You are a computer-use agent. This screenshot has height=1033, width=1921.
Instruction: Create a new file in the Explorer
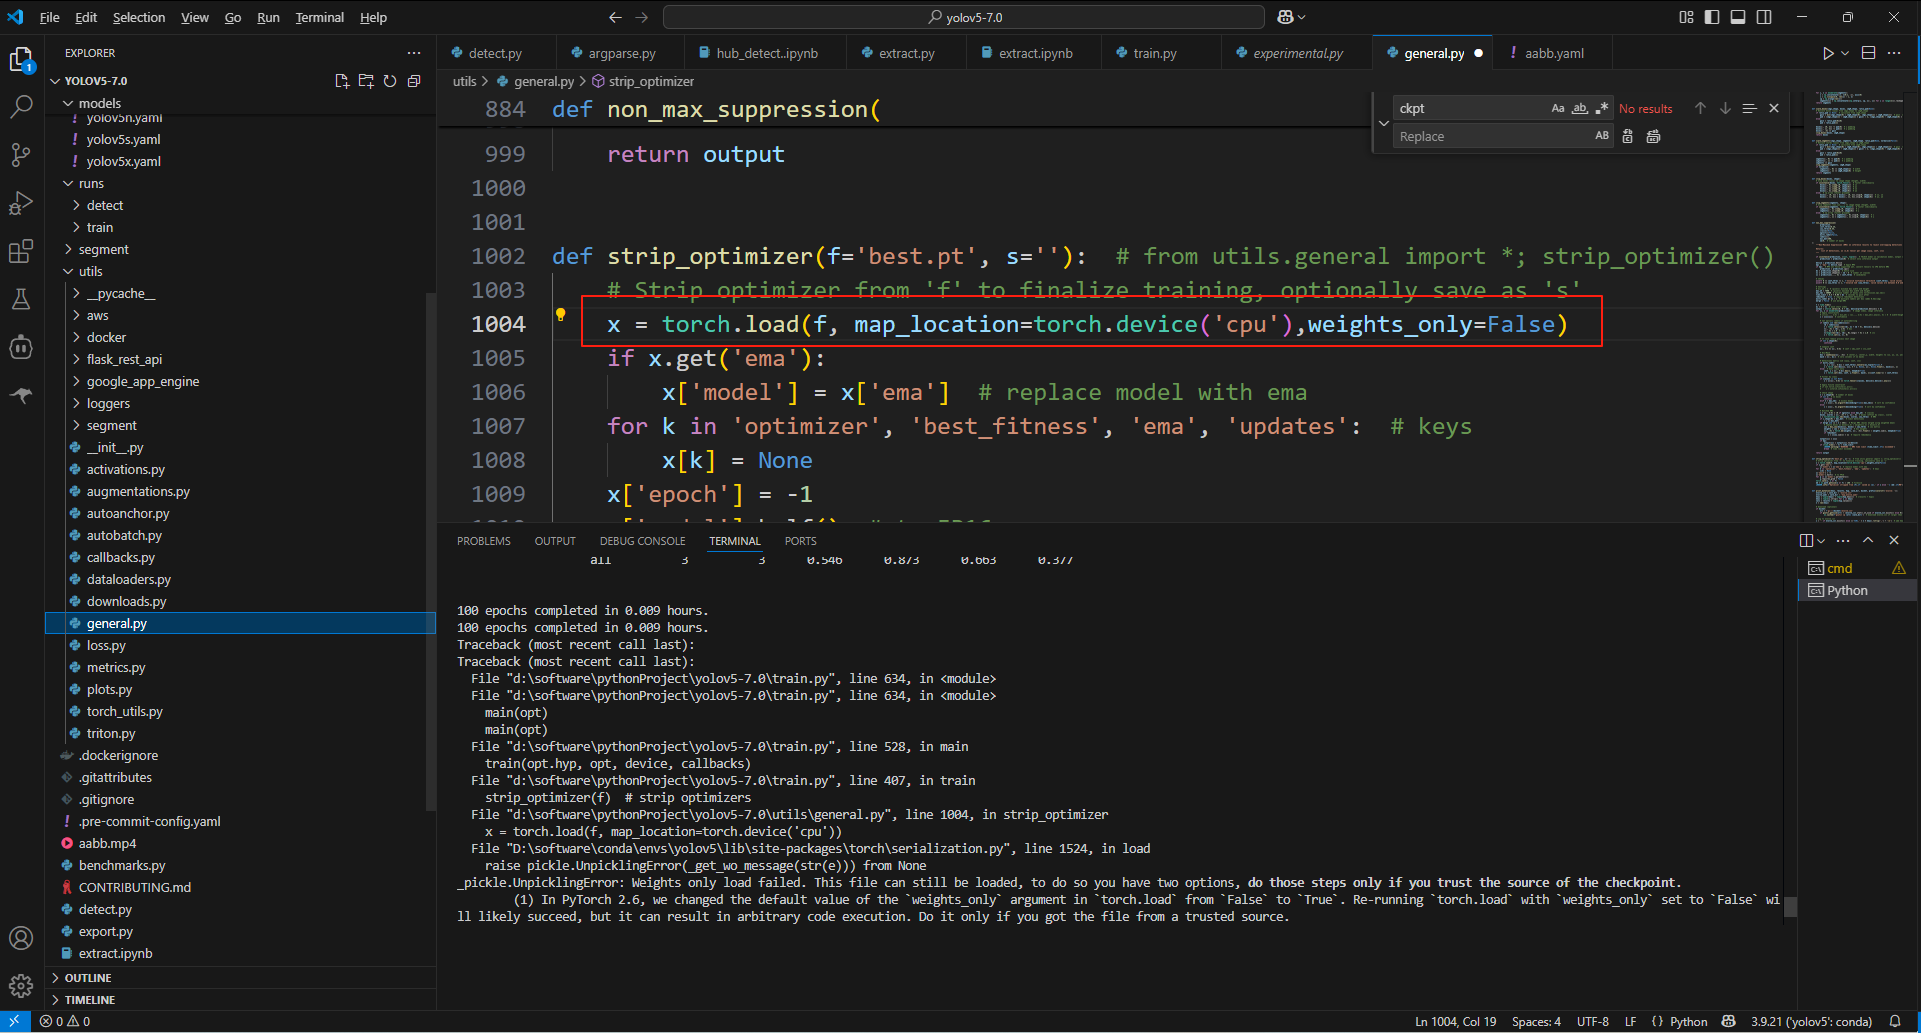point(342,81)
